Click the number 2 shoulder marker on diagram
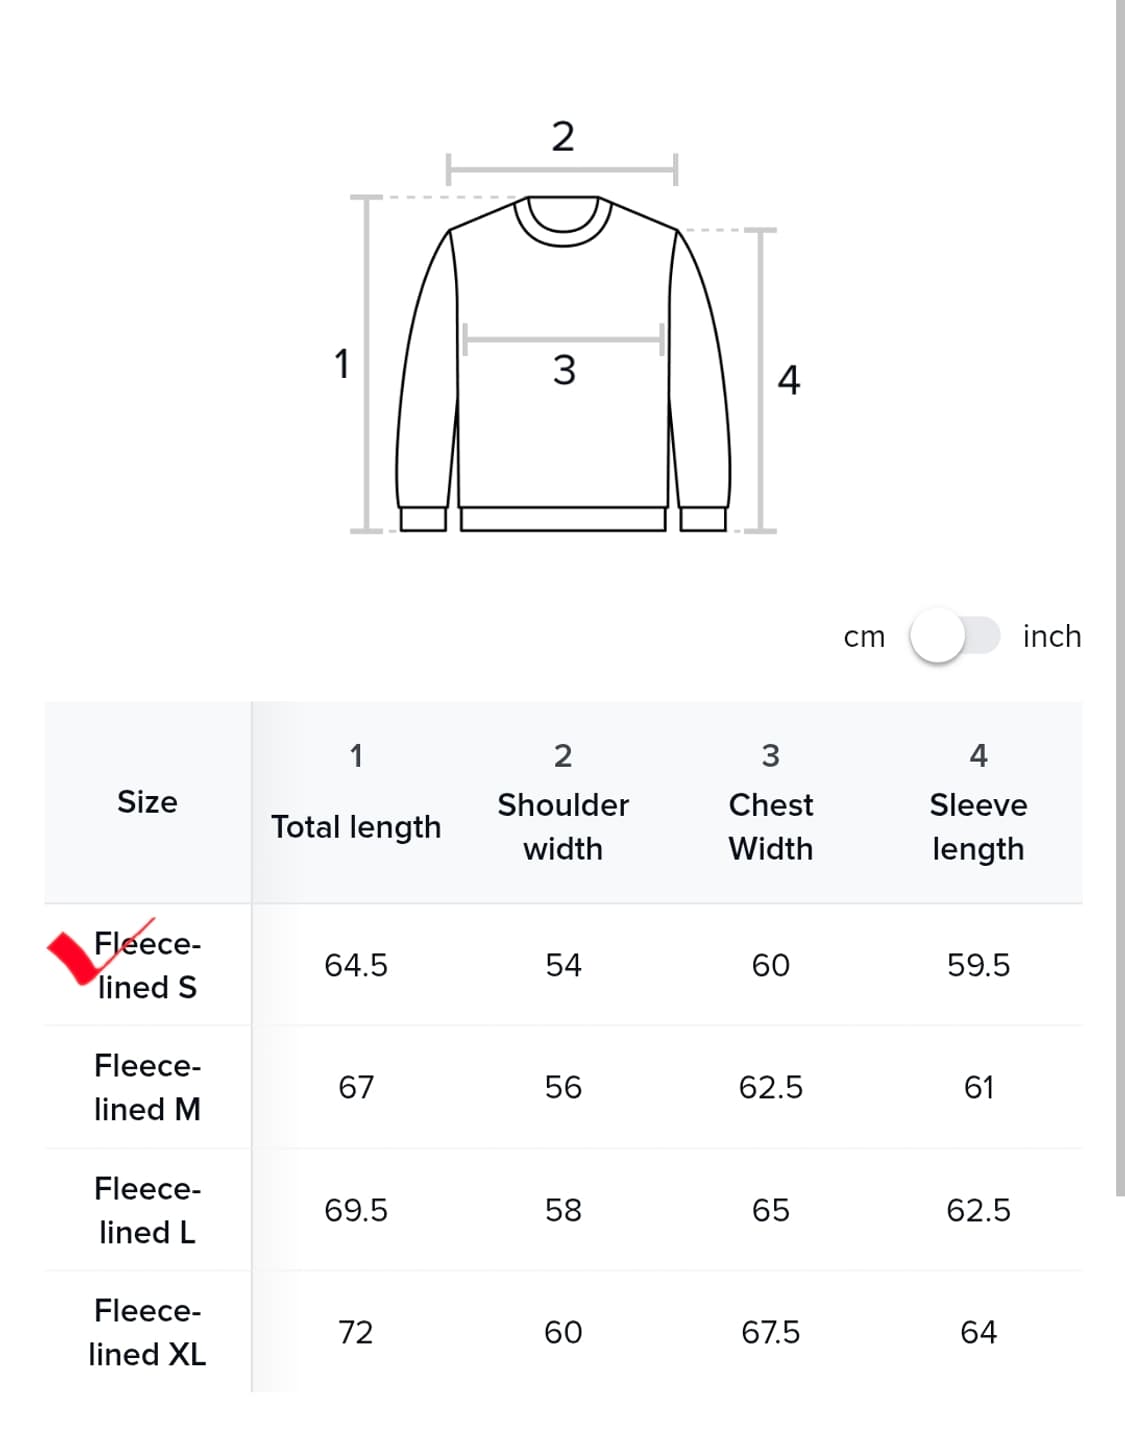This screenshot has width=1125, height=1432. click(563, 137)
